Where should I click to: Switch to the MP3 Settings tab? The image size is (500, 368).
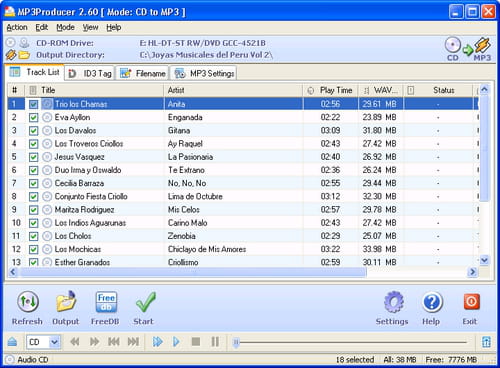(205, 73)
